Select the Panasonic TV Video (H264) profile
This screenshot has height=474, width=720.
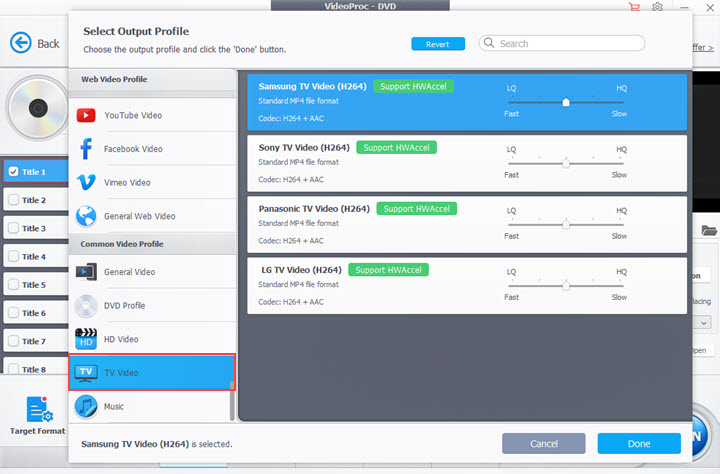(x=467, y=224)
